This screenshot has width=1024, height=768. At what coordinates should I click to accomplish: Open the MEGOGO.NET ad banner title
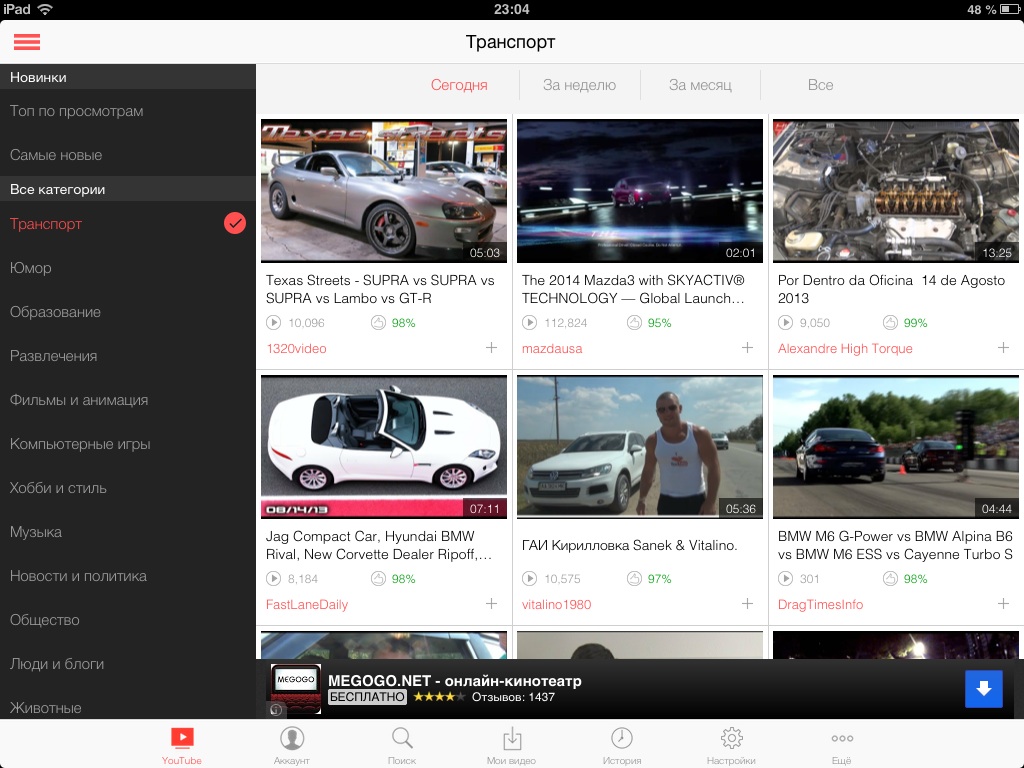[455, 680]
